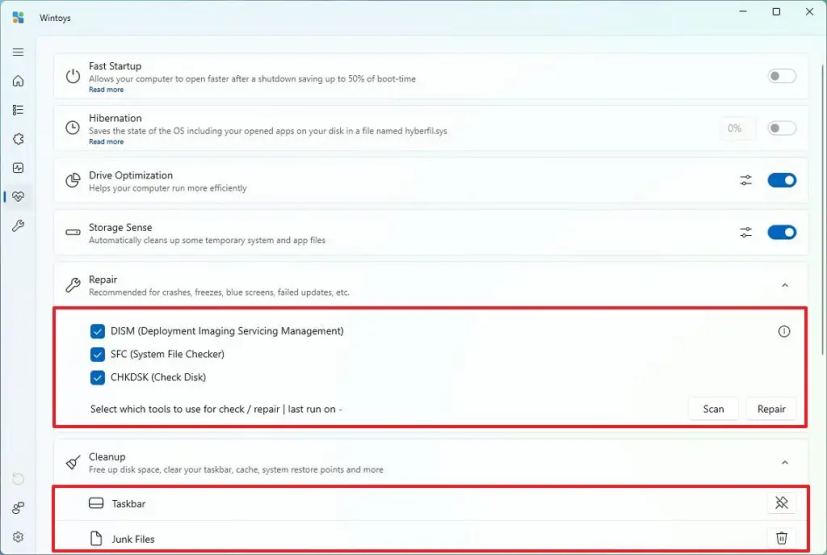
Task: Open the hamburger navigation menu
Action: (18, 52)
